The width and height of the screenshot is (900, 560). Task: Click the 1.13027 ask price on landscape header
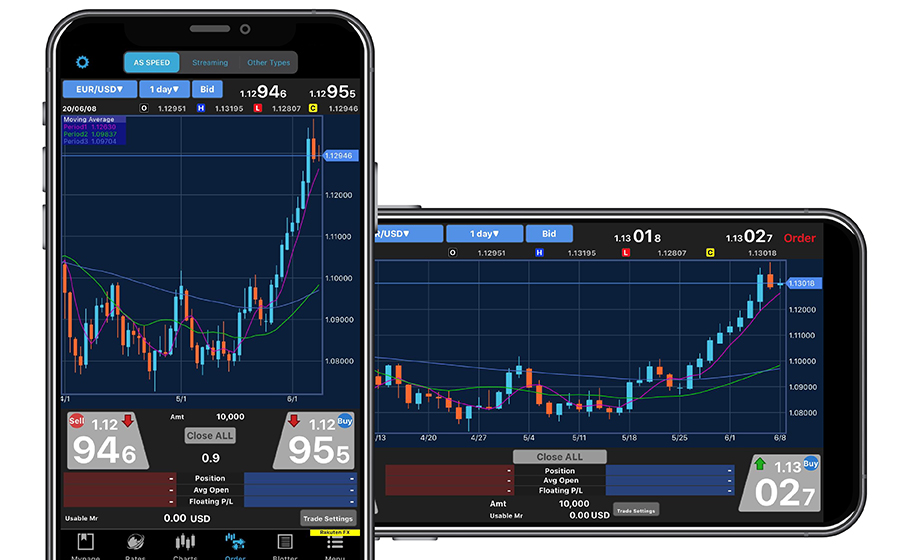(749, 236)
